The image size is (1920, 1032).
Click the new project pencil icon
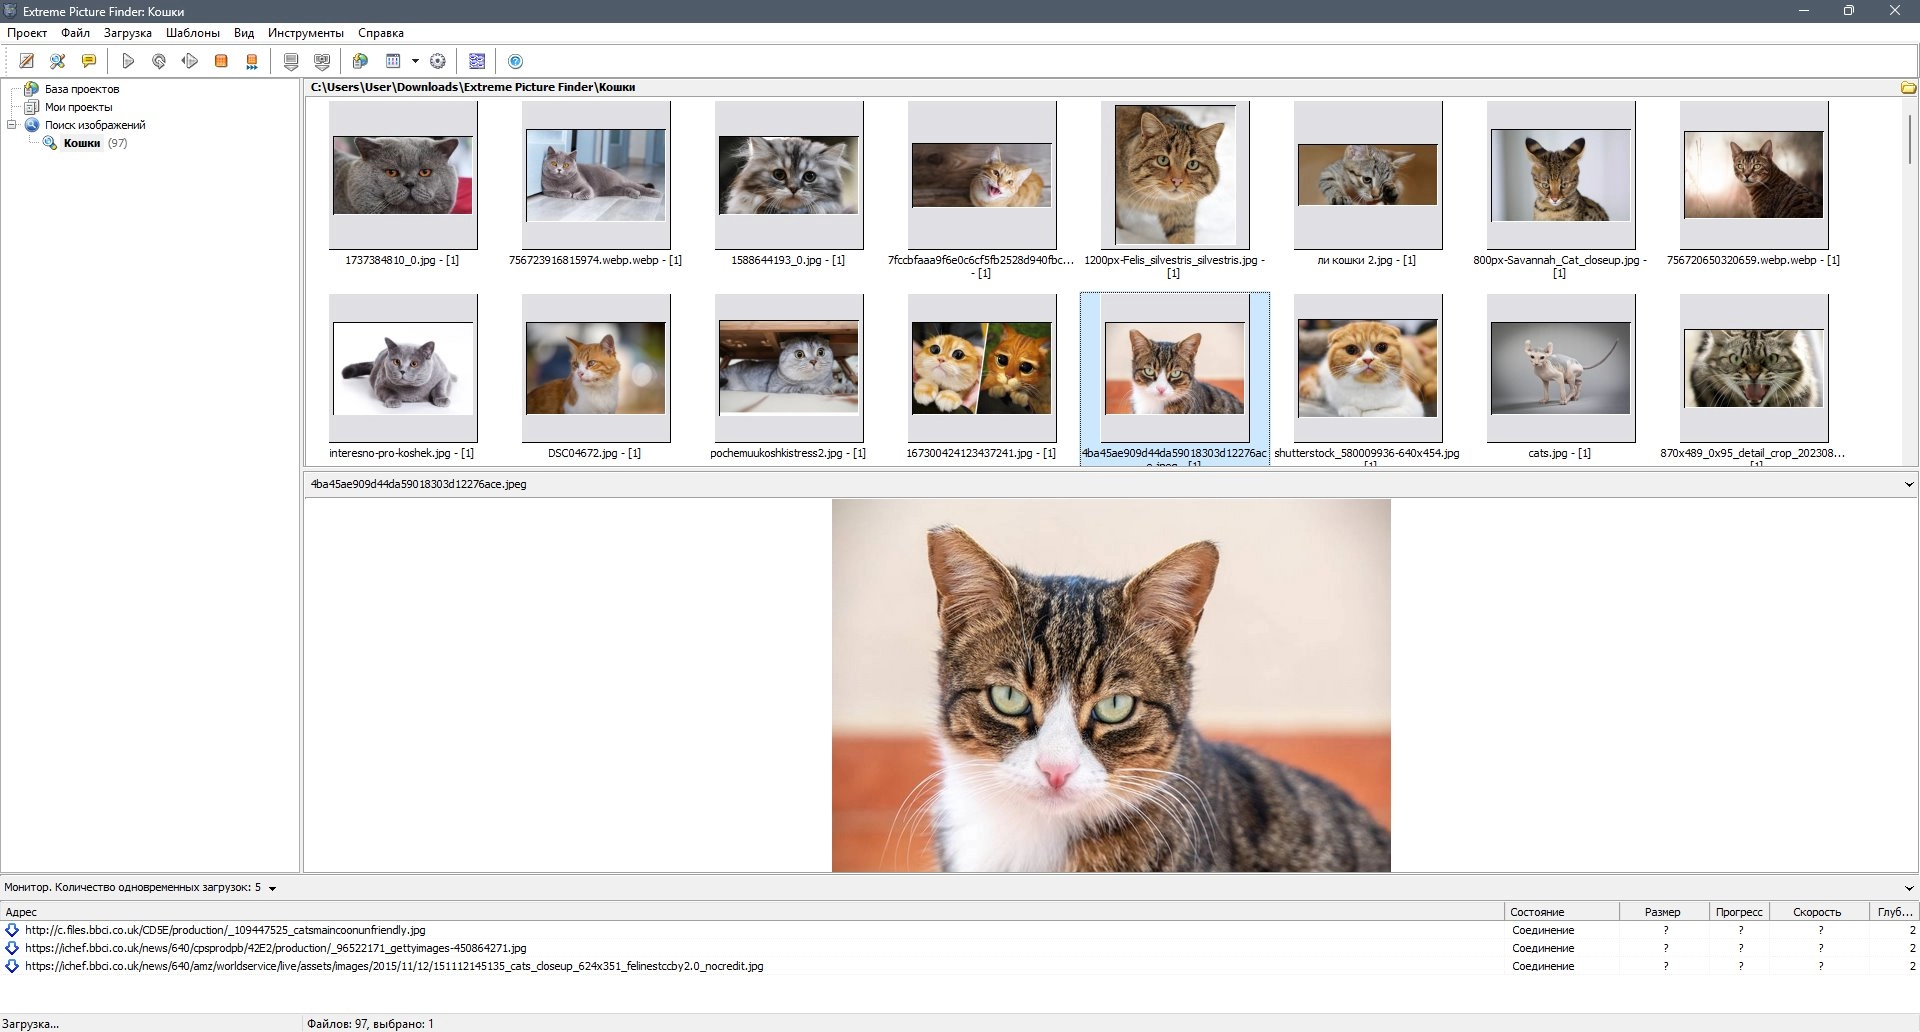(27, 61)
